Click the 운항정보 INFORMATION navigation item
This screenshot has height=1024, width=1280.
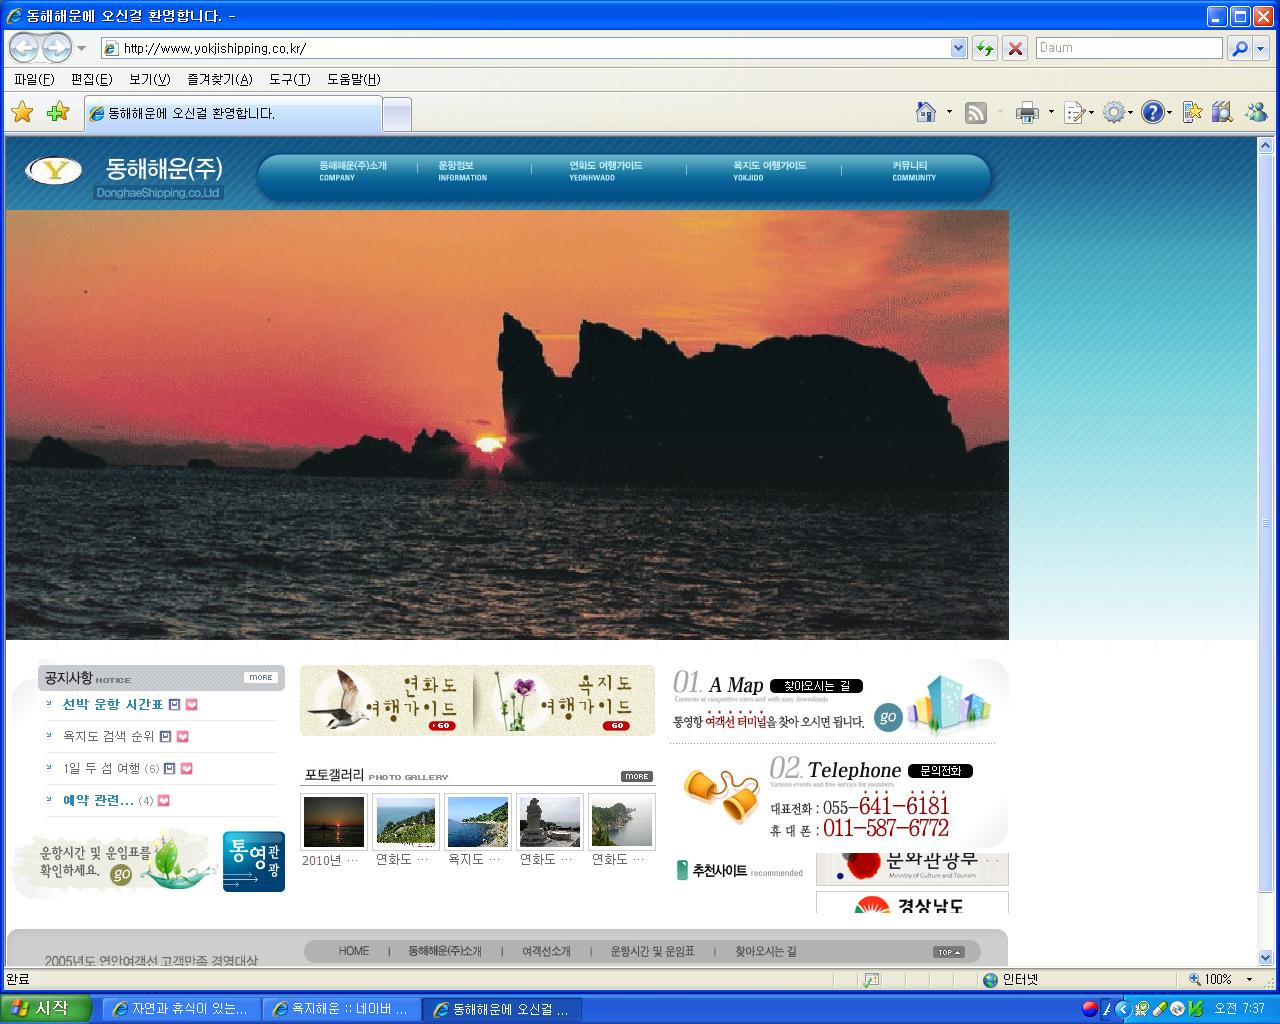click(x=462, y=171)
